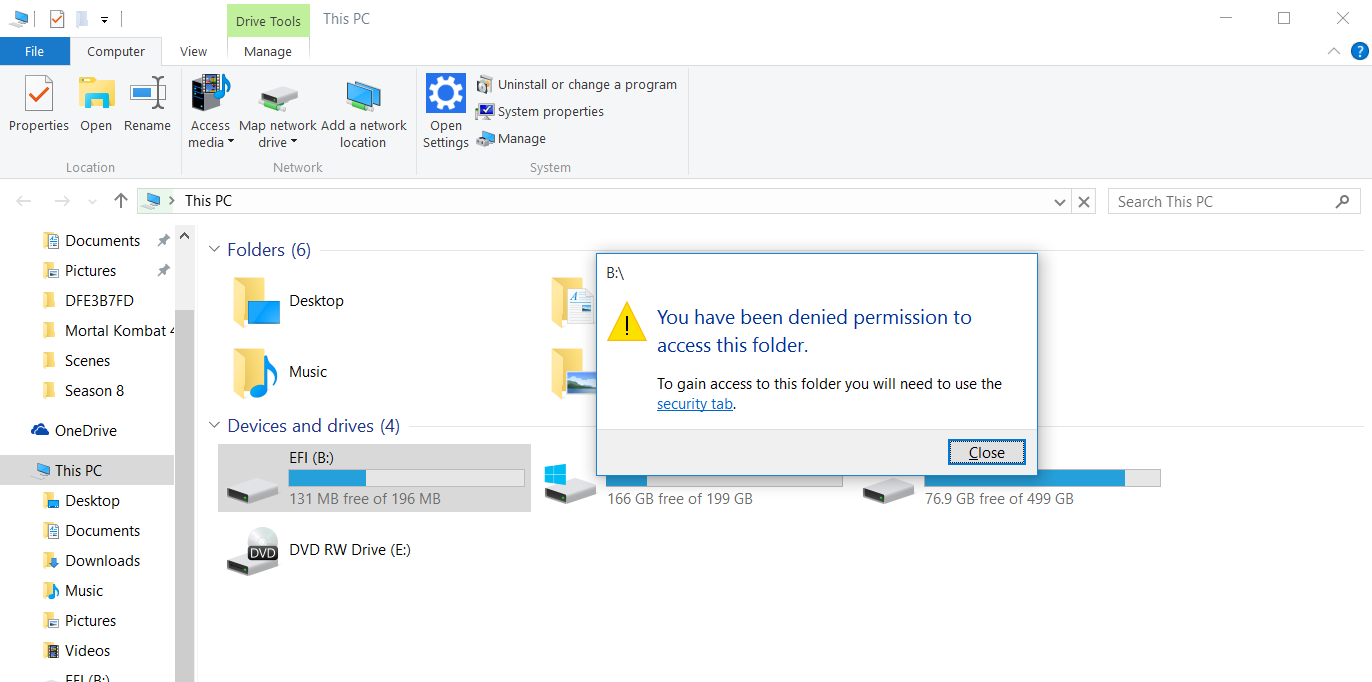The image size is (1372, 682).
Task: Switch to the View tab
Action: [194, 51]
